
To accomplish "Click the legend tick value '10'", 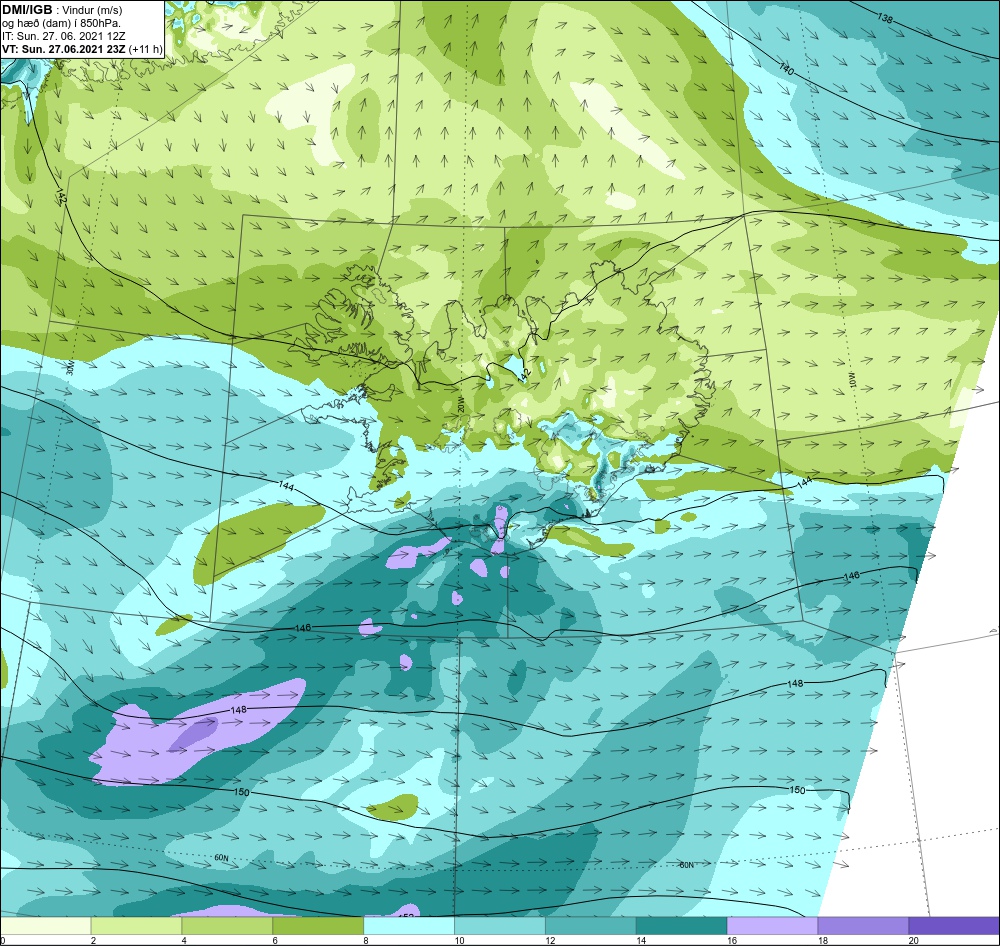I will (459, 940).
